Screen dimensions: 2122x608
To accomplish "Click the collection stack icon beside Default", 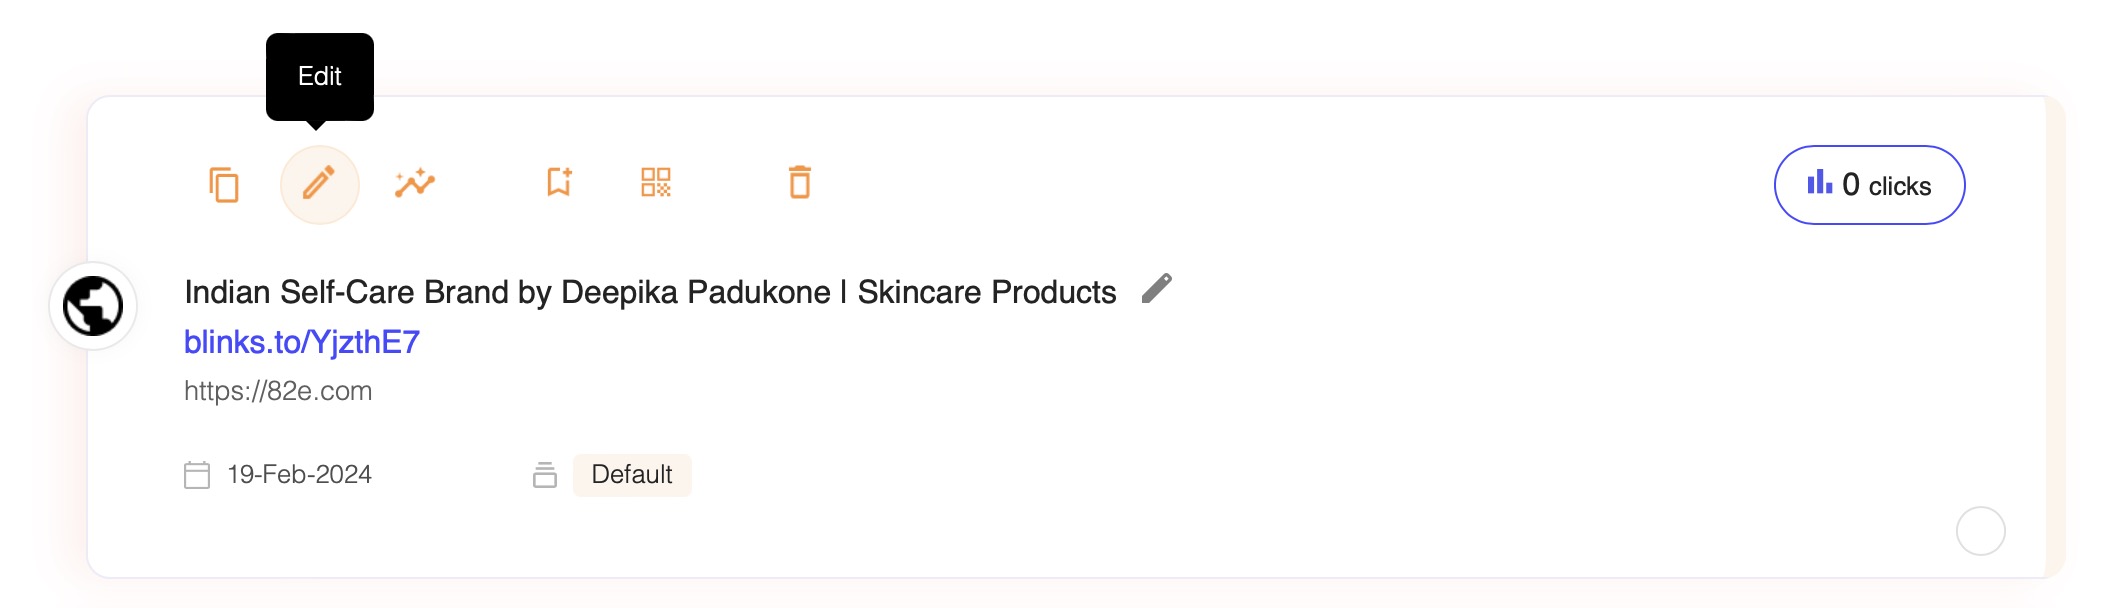I will click(x=545, y=474).
